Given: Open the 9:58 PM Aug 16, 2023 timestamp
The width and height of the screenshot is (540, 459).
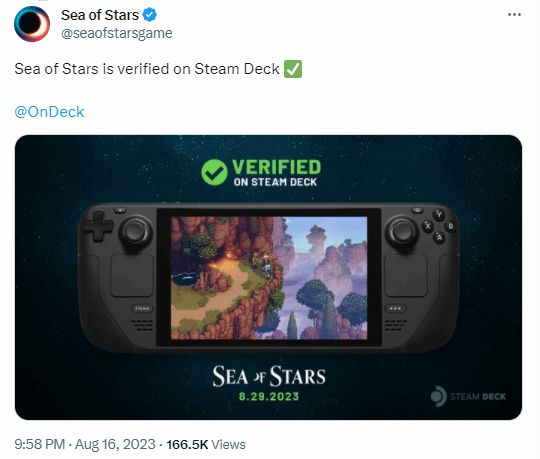Looking at the screenshot, I should pyautogui.click(x=85, y=444).
